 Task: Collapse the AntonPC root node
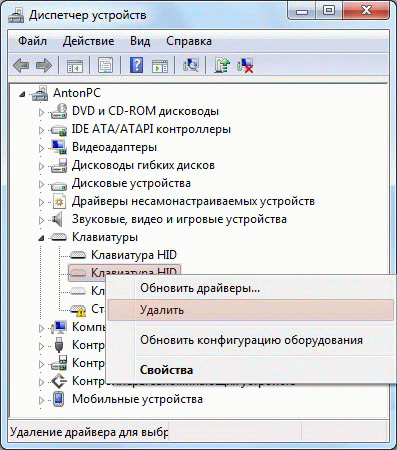point(22,94)
